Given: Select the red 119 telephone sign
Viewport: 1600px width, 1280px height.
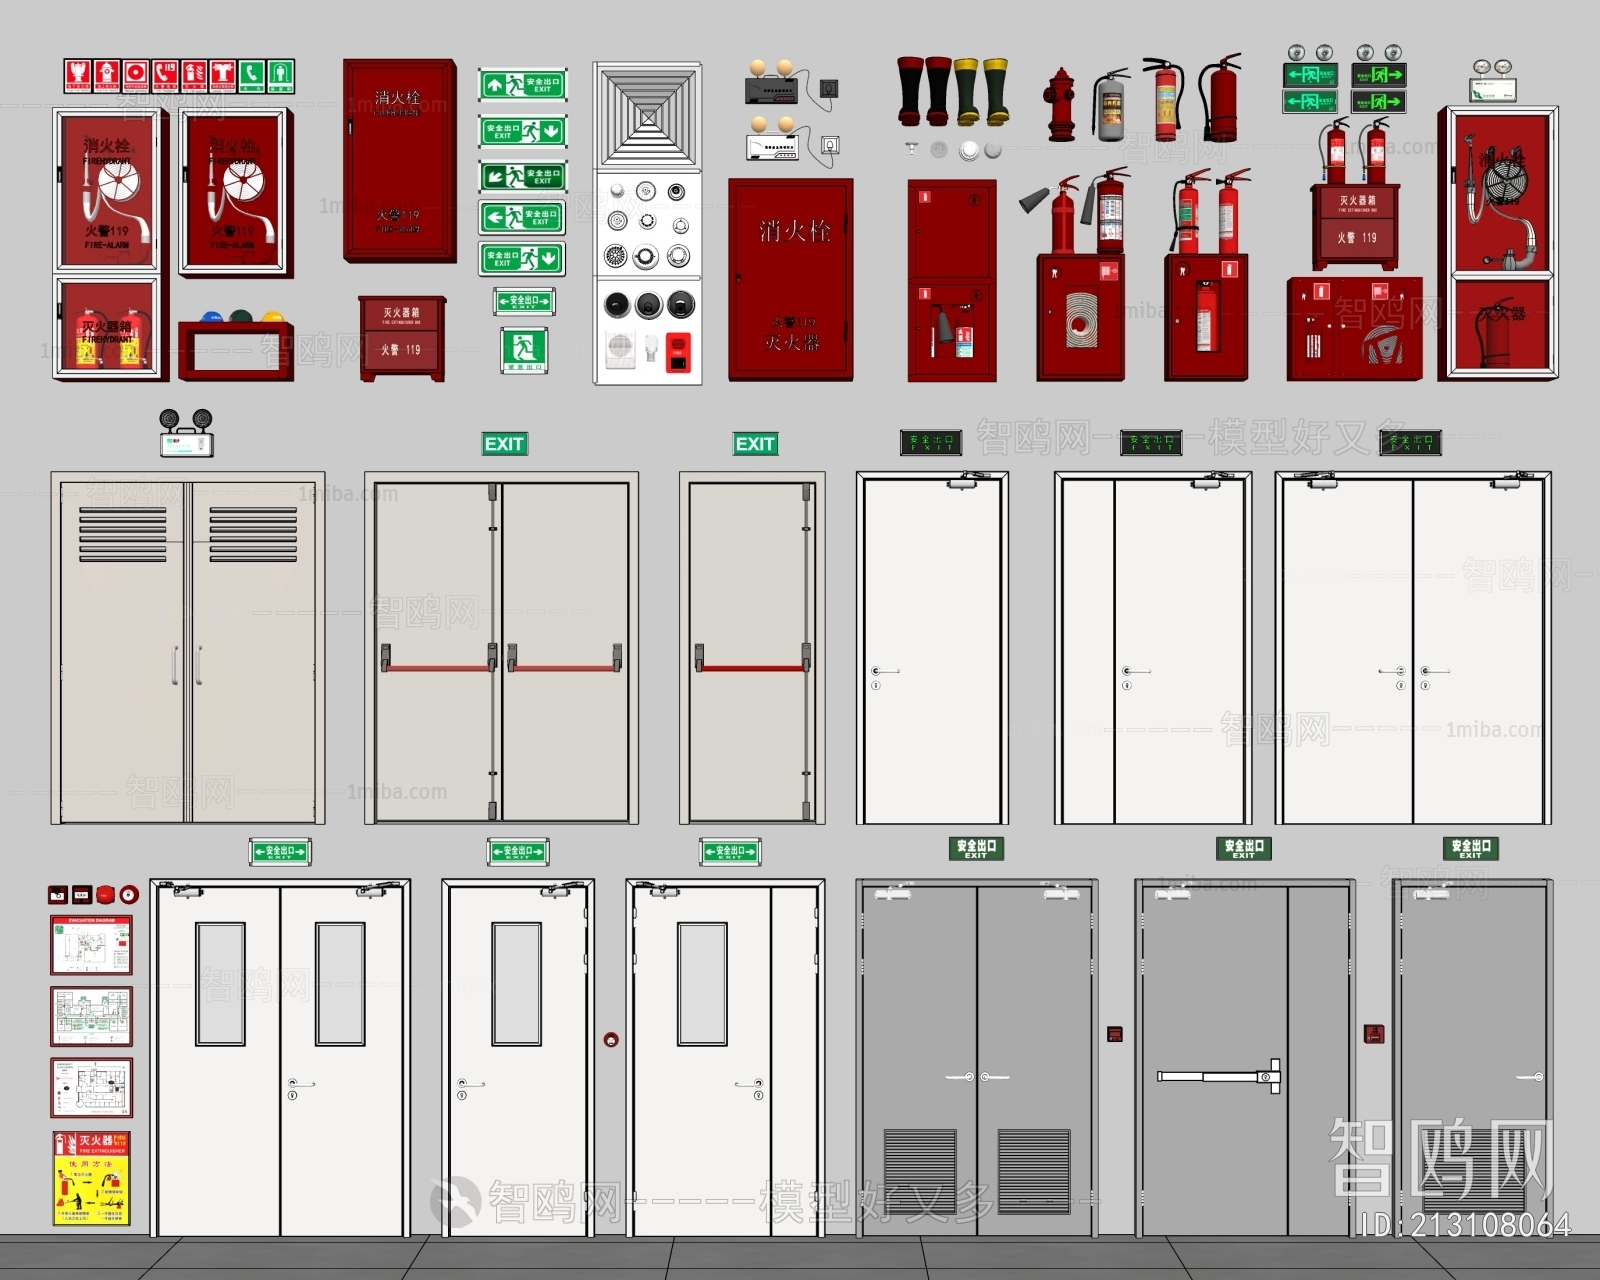Looking at the screenshot, I should (x=164, y=75).
